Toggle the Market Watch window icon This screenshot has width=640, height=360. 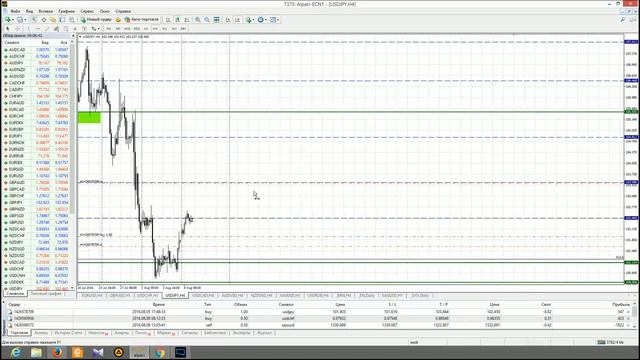coord(34,20)
